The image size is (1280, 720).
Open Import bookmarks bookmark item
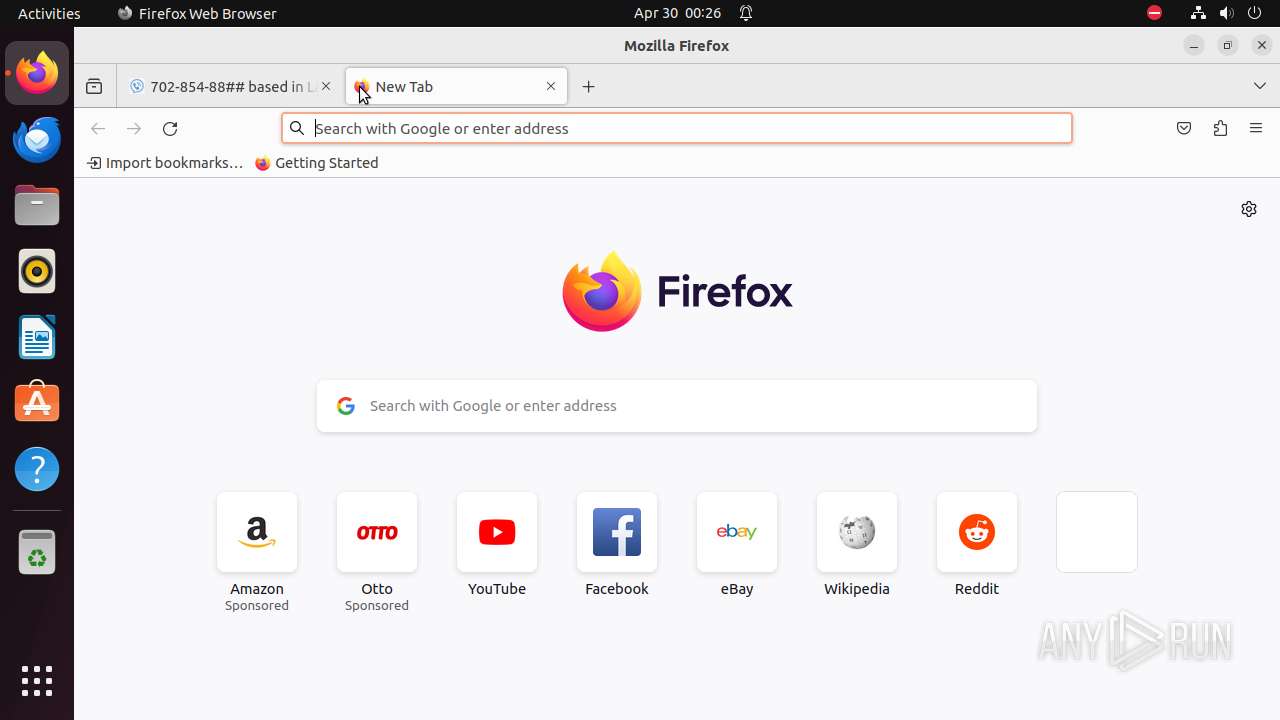165,163
